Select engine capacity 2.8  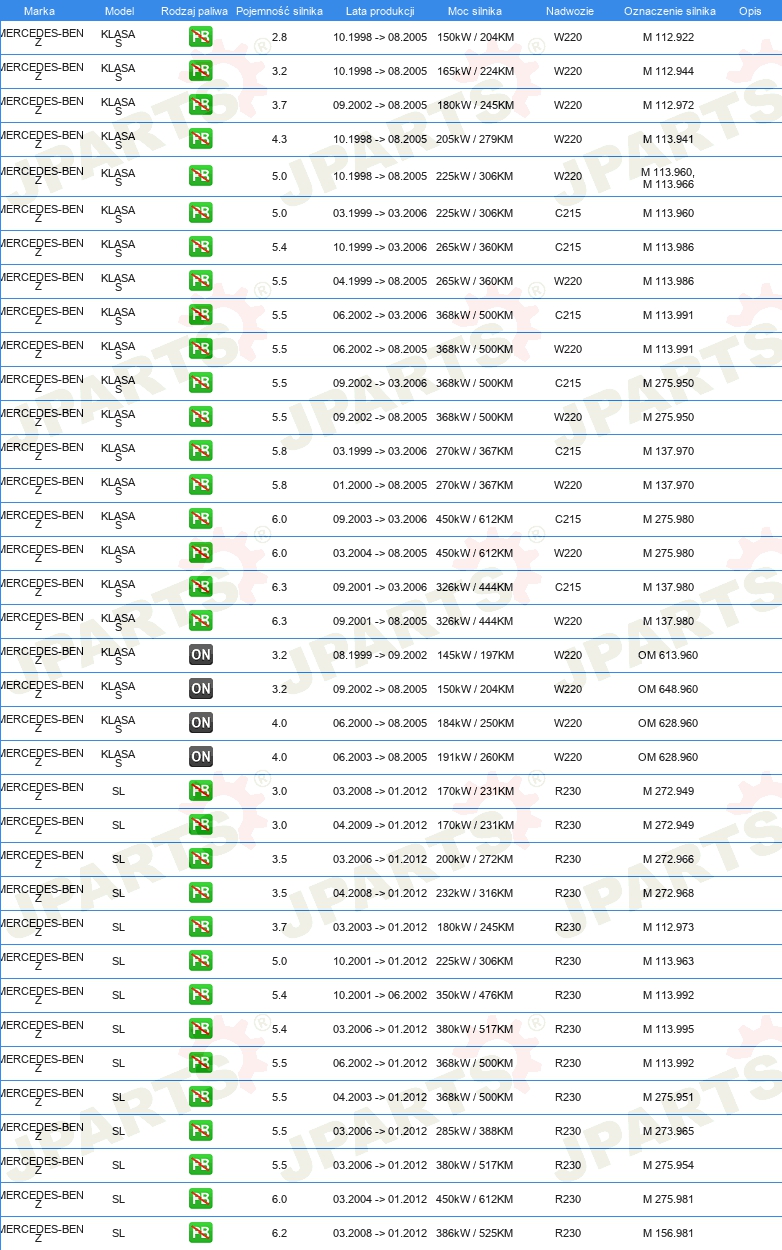click(279, 38)
